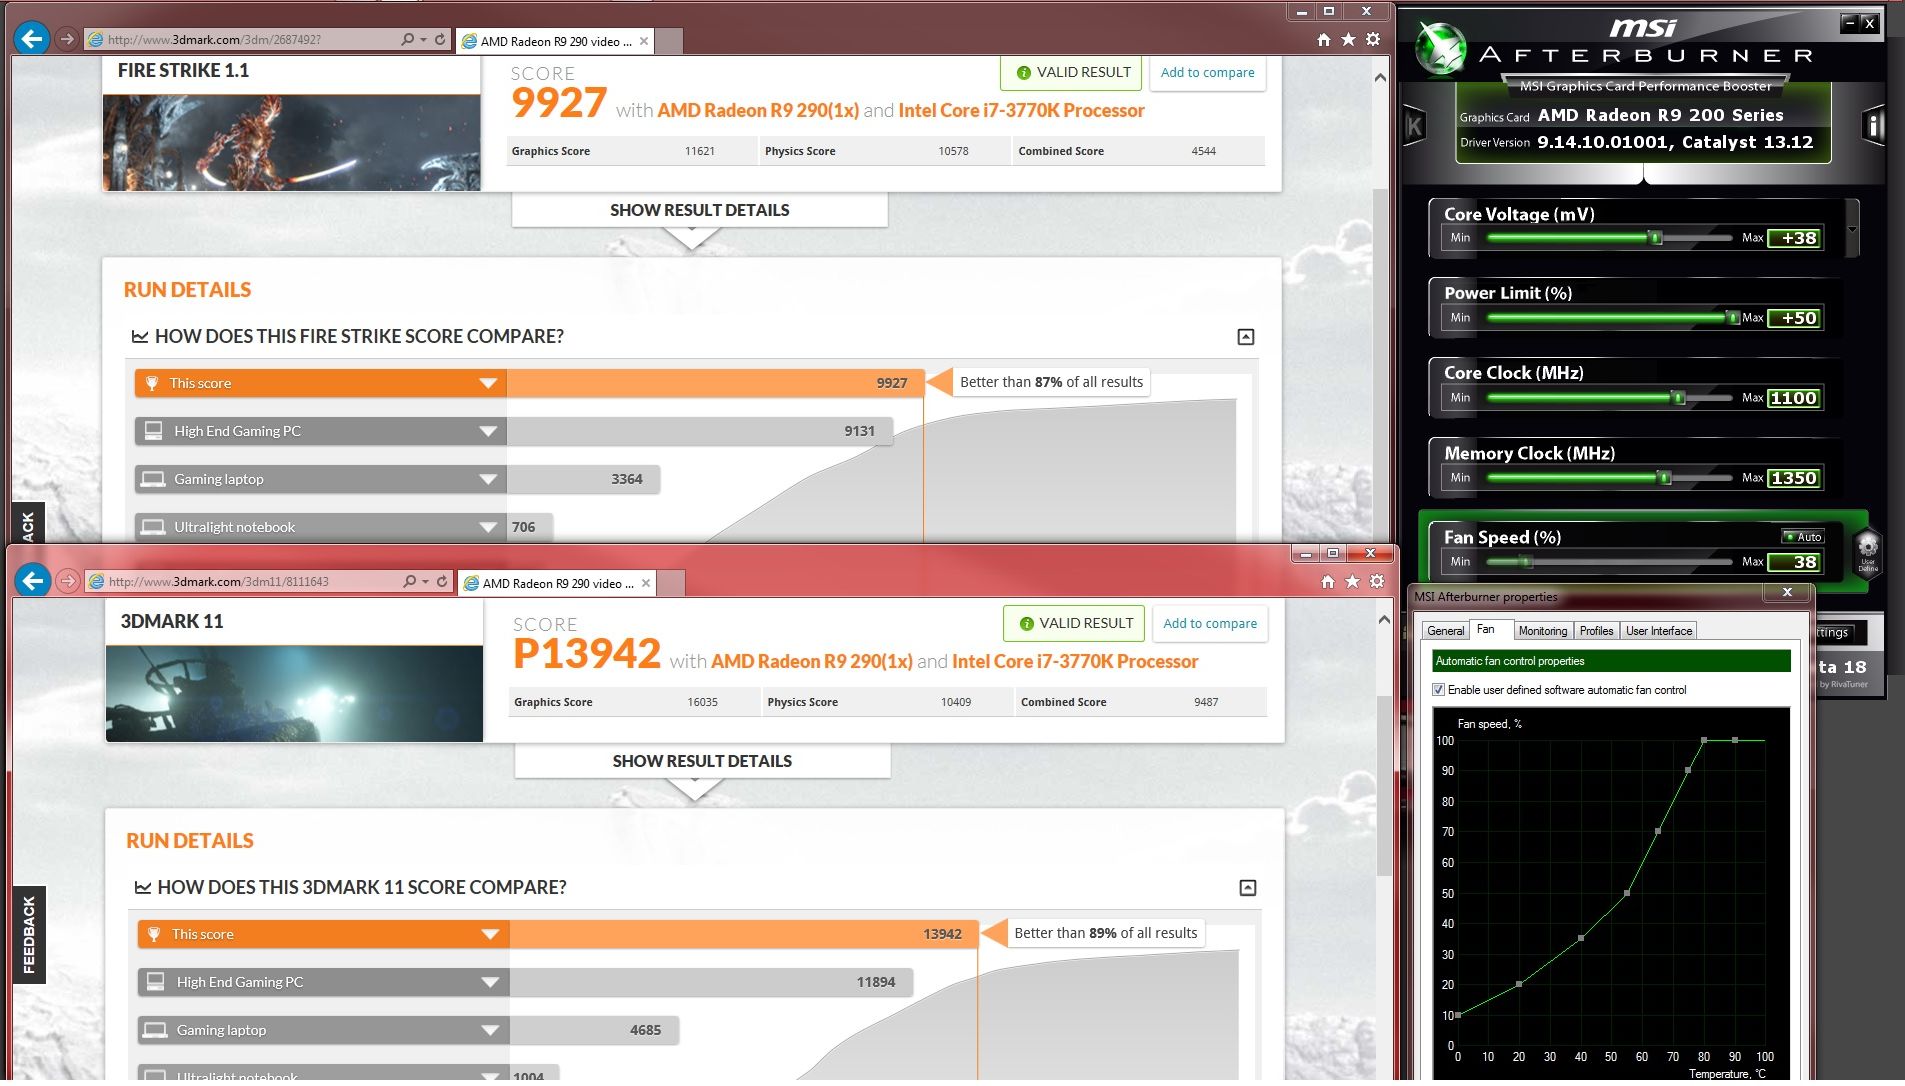Image resolution: width=1905 pixels, height=1086 pixels.
Task: Collapse the Fire Strike score comparison section
Action: tap(1246, 337)
